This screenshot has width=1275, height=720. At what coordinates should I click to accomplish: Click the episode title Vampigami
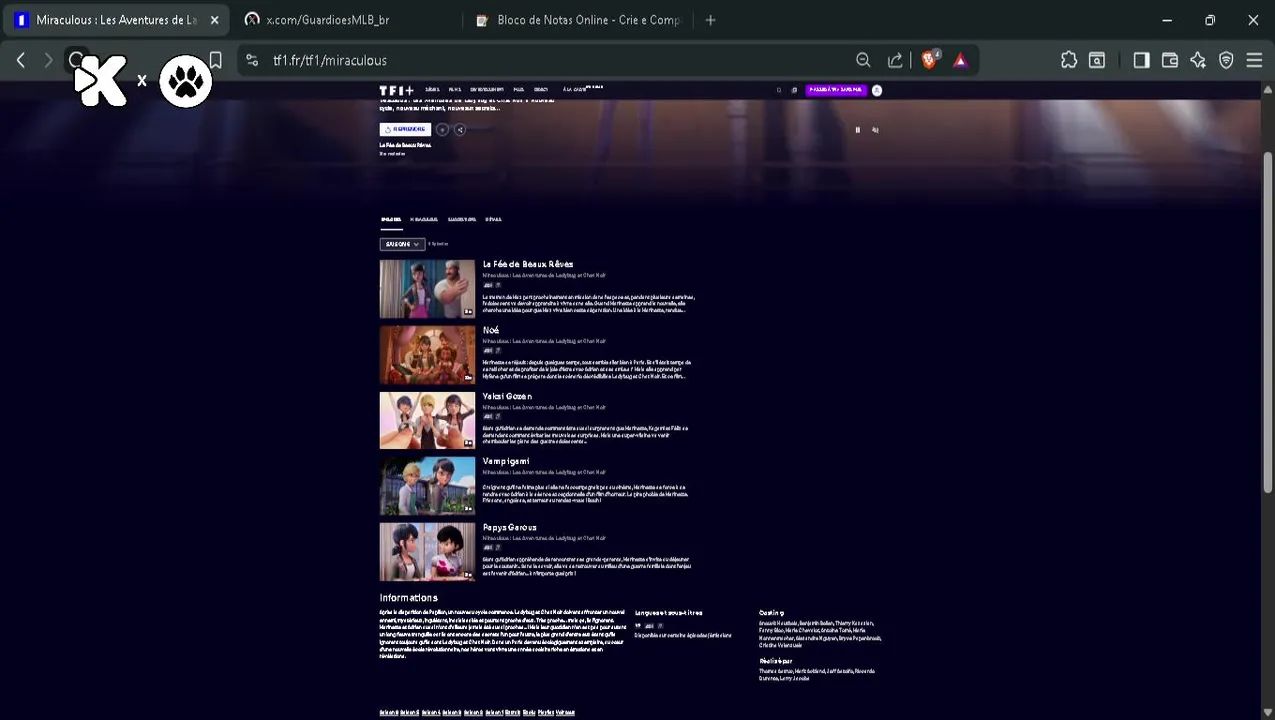point(506,461)
